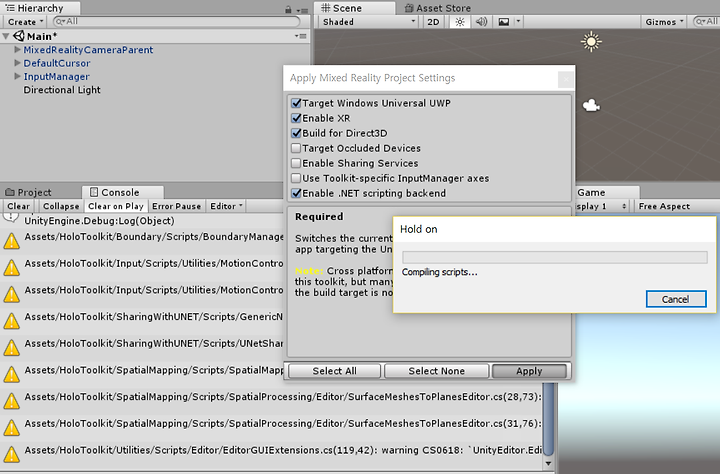This screenshot has height=474, width=720.
Task: Open the Free Aspect dropdown in Game view
Action: tap(676, 206)
